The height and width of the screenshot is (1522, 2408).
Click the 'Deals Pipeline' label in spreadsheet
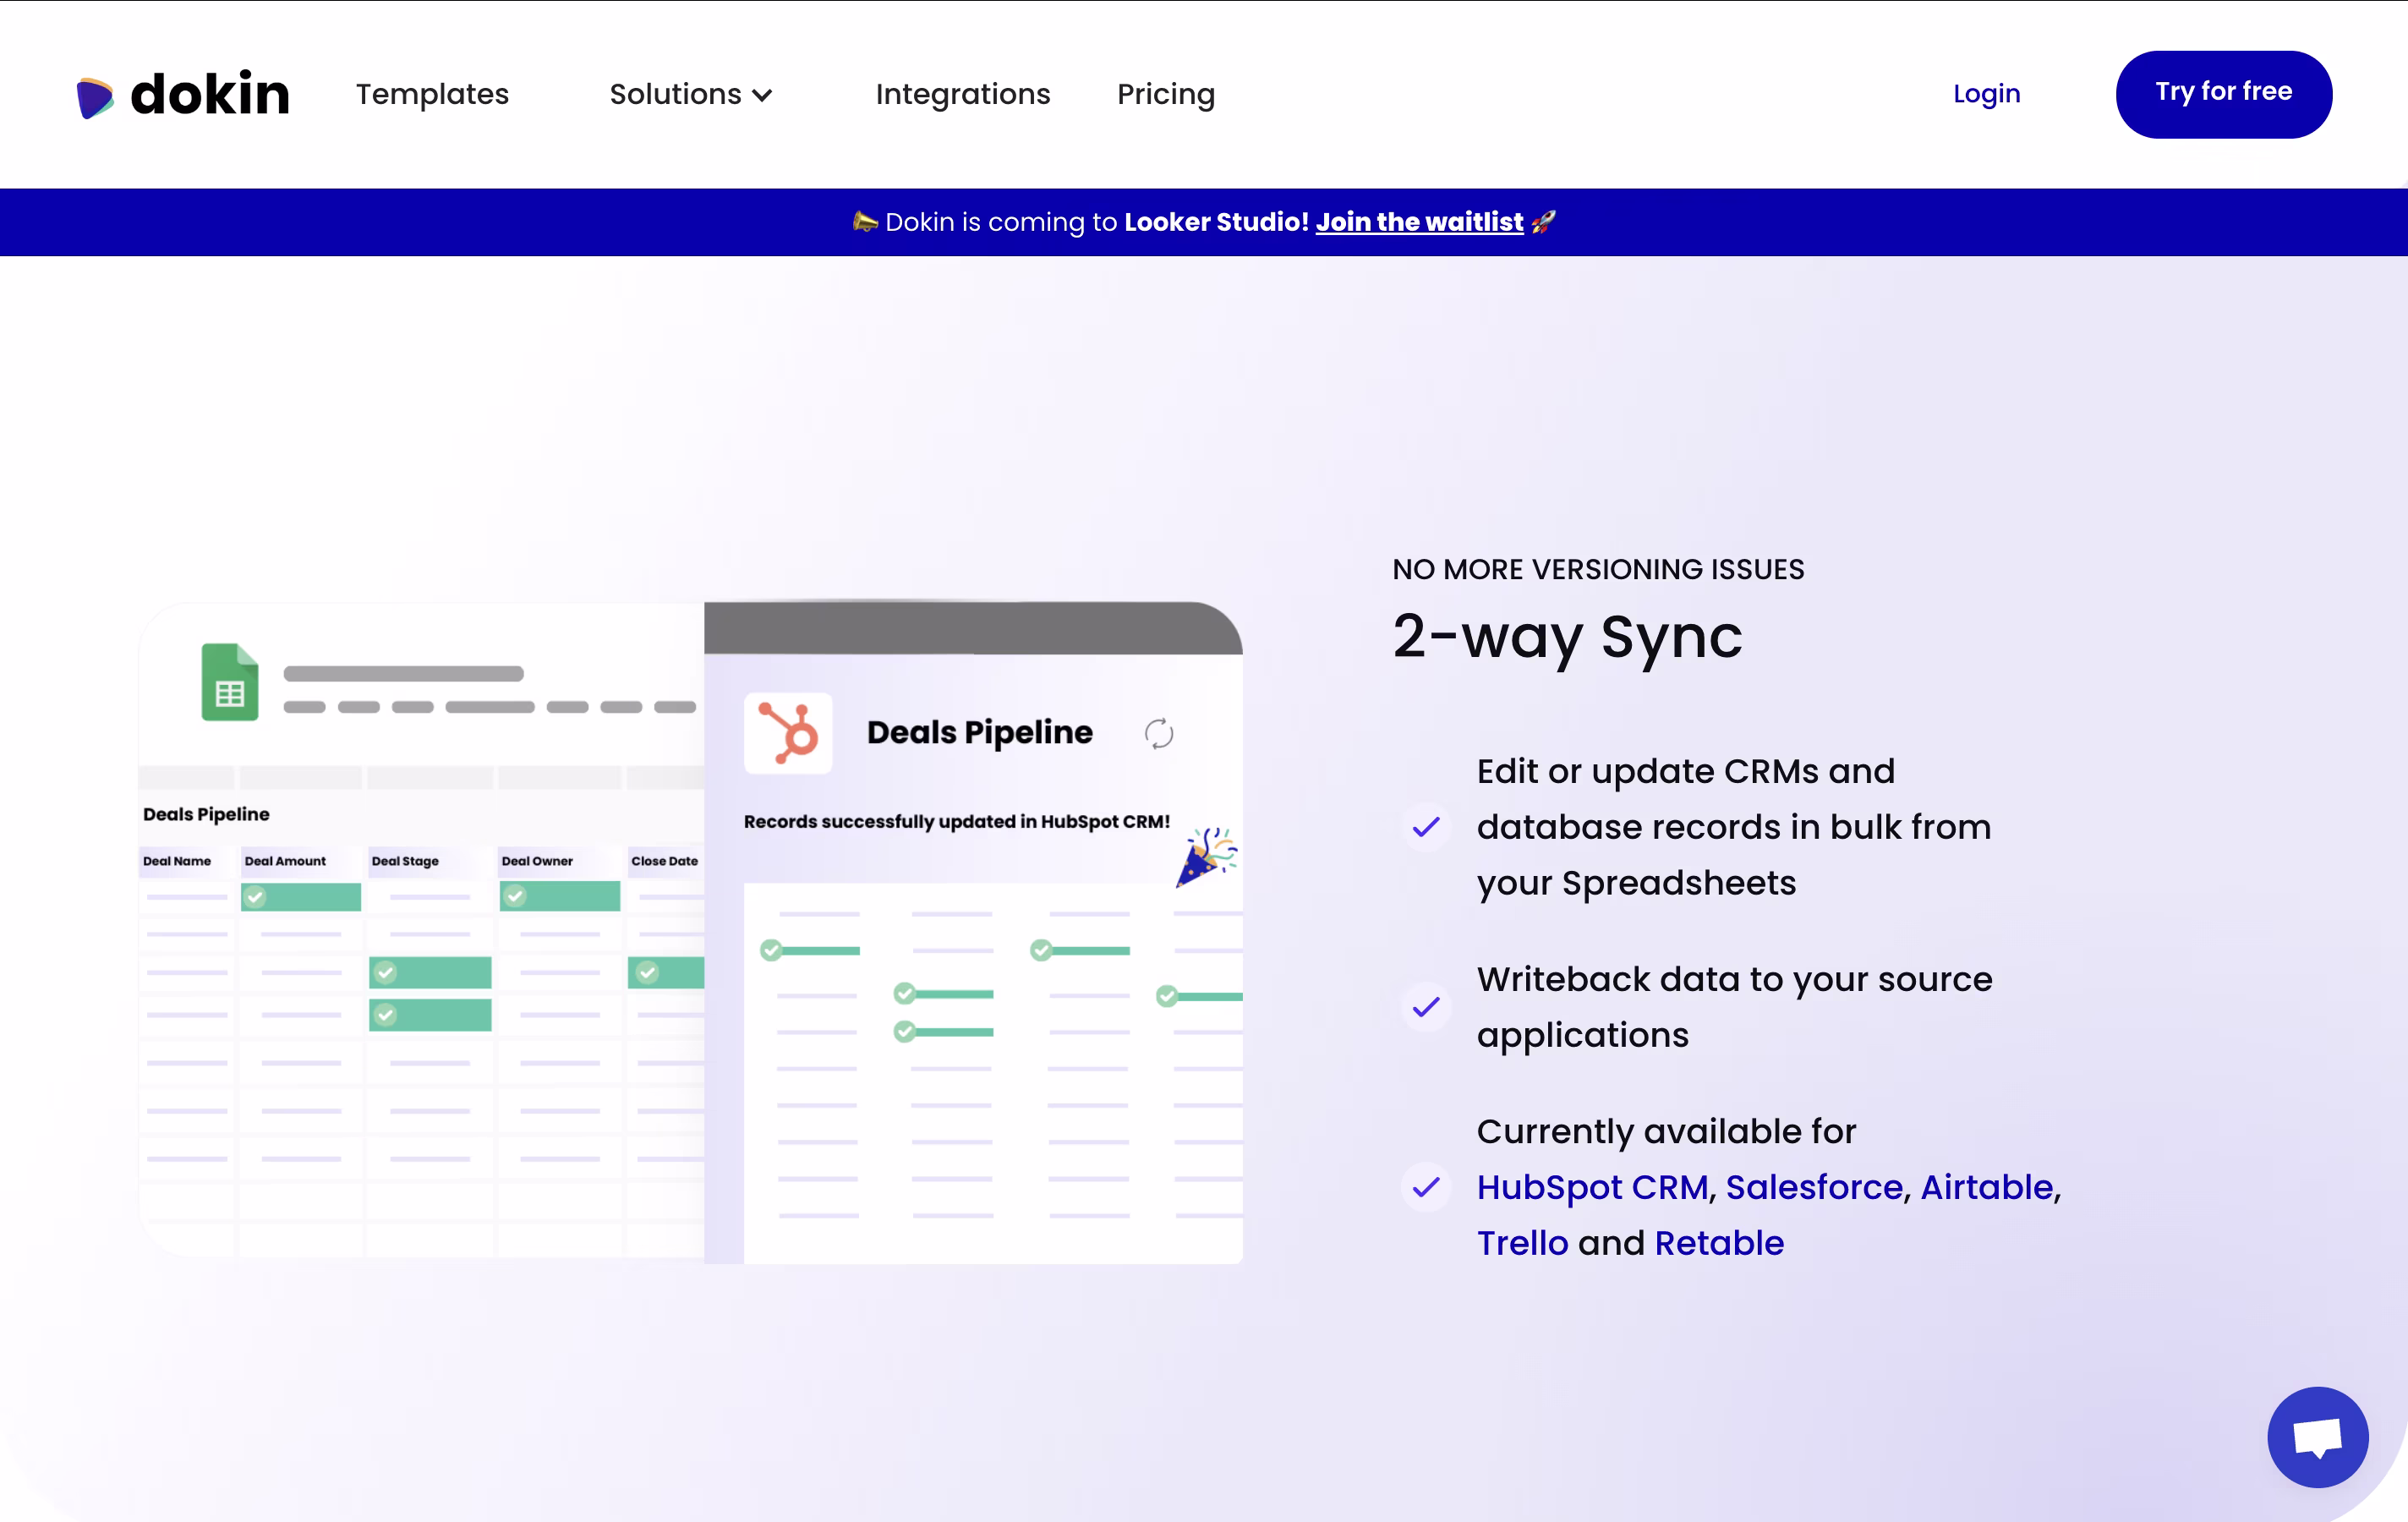[206, 814]
